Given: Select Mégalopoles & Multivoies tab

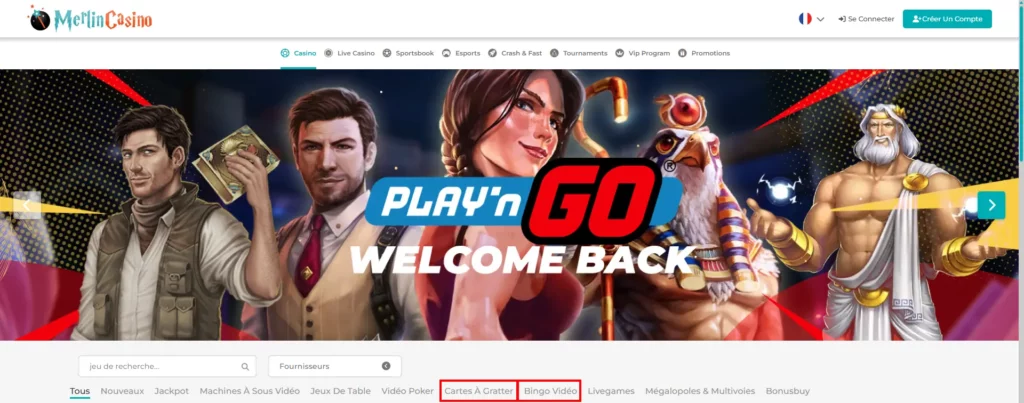Looking at the screenshot, I should pyautogui.click(x=700, y=391).
